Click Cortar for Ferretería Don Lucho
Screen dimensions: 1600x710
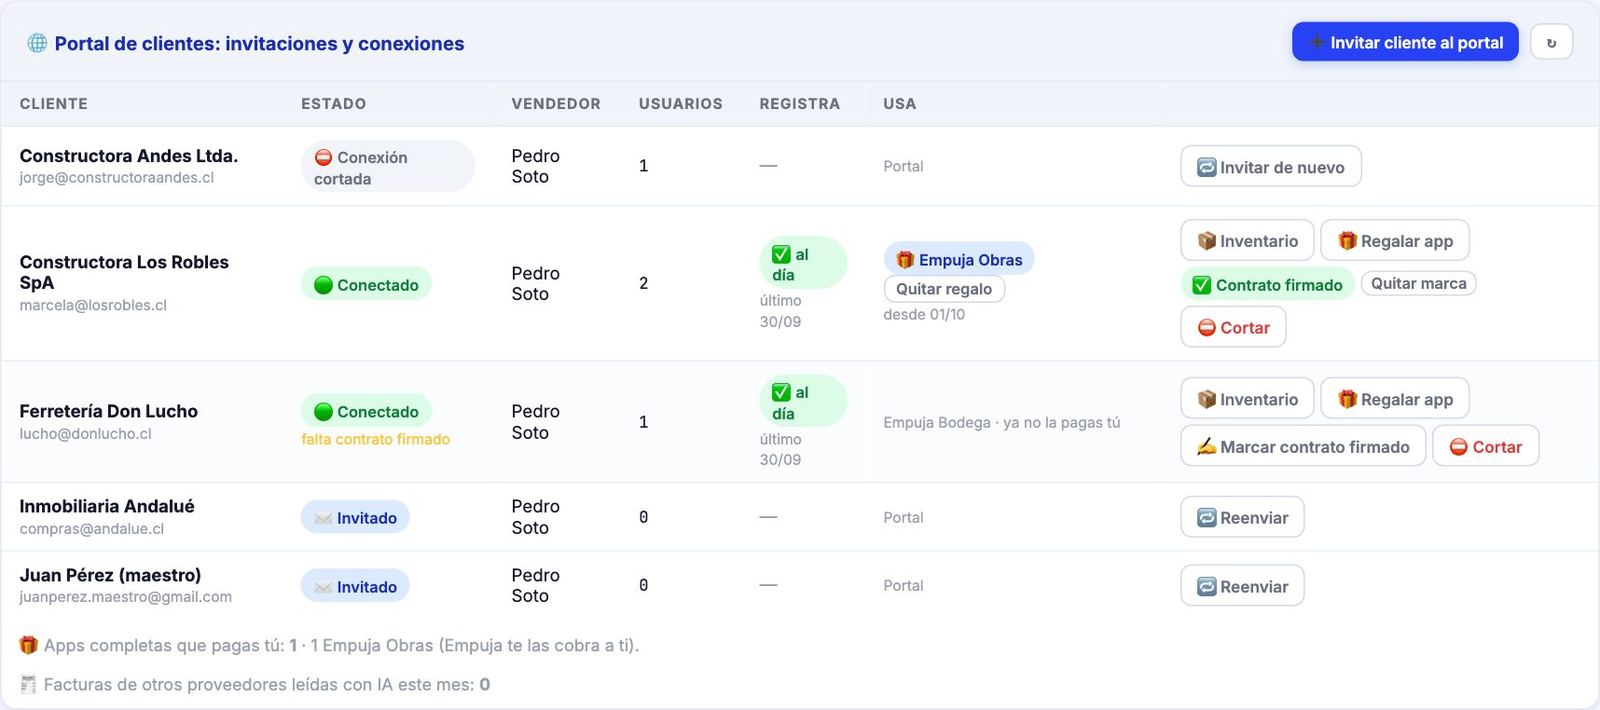click(1486, 446)
